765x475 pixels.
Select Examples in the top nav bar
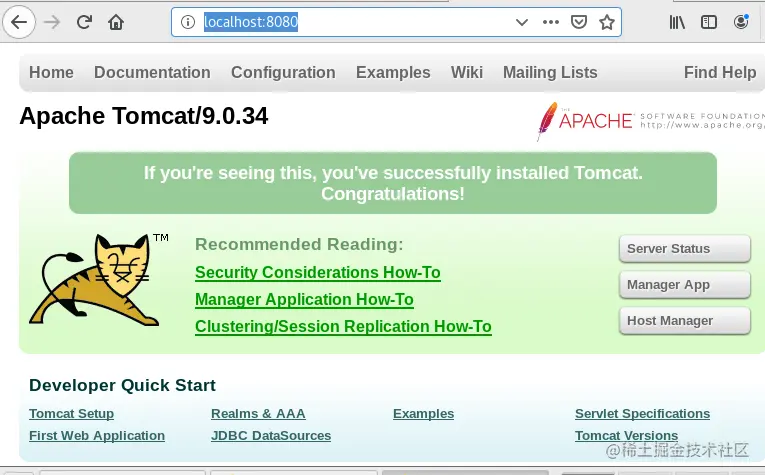coord(393,72)
